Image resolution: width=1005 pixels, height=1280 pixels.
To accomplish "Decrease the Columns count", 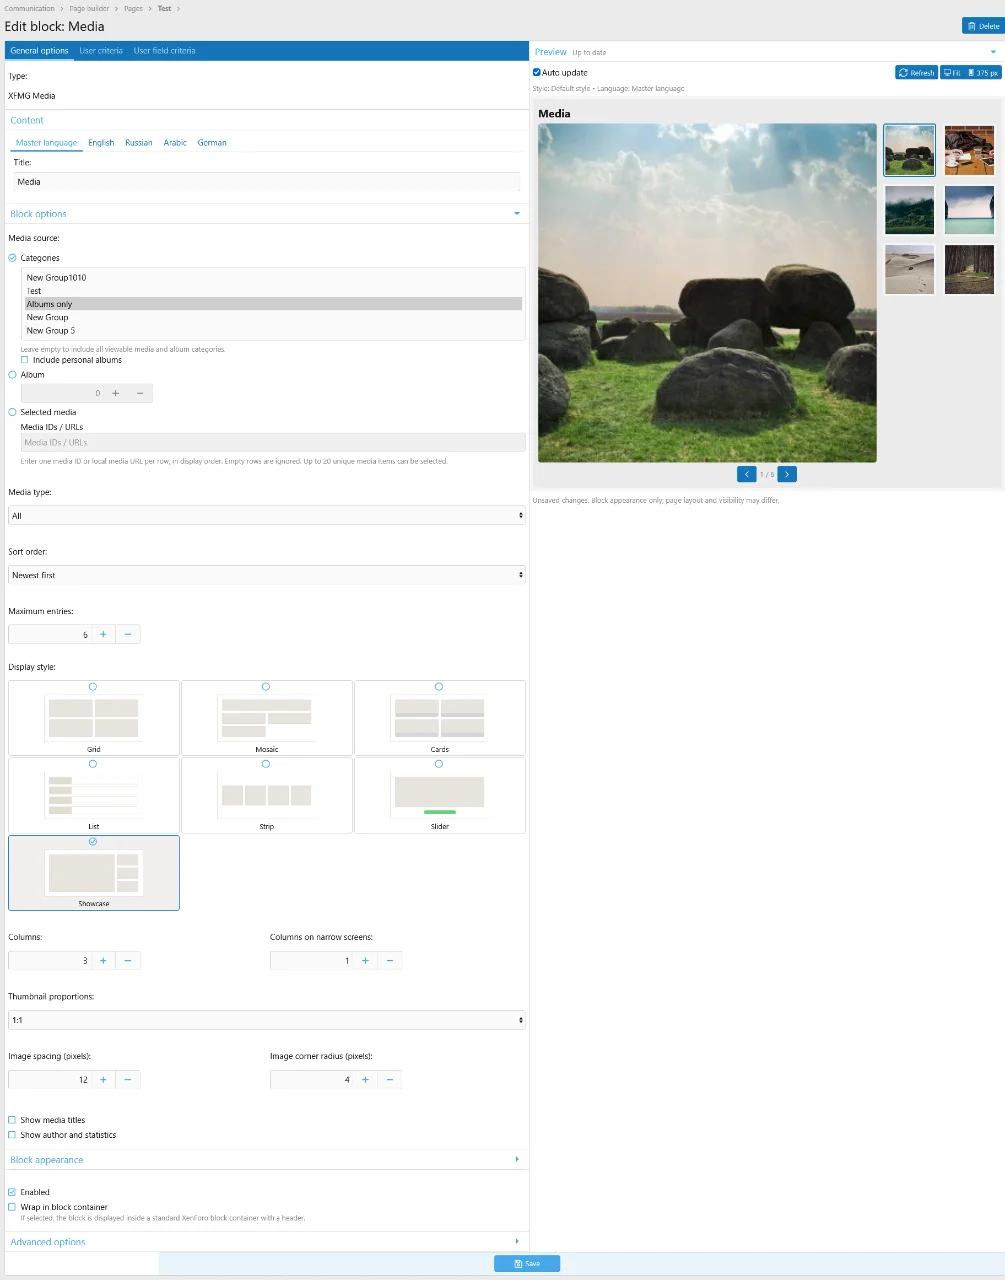I will (128, 961).
